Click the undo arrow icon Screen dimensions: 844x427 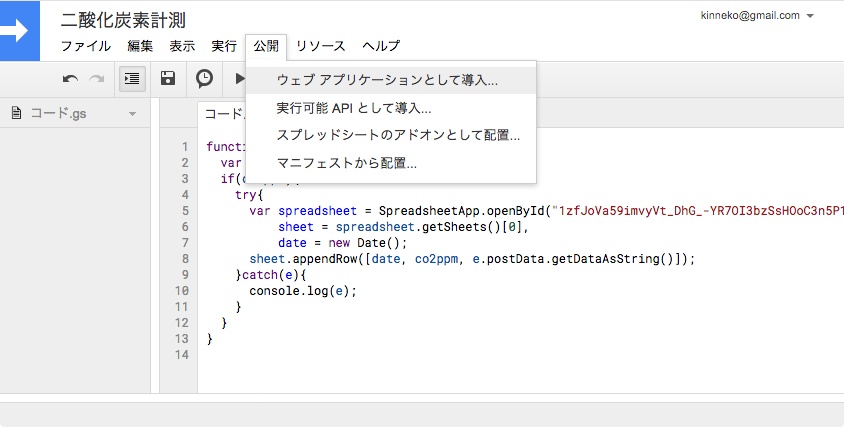click(x=70, y=79)
